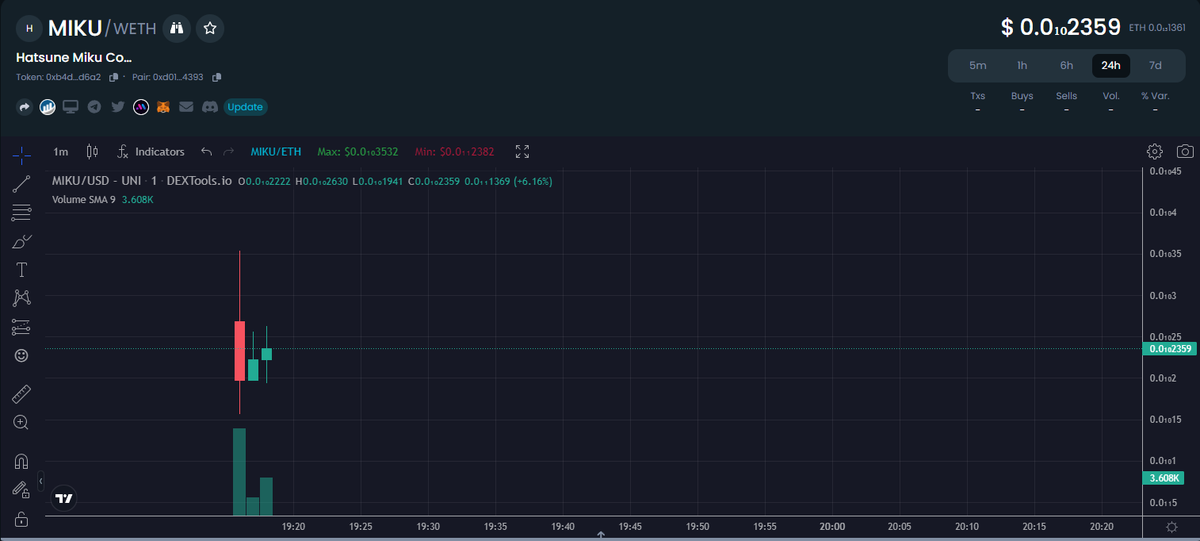Click the email envelope icon
The height and width of the screenshot is (541, 1200).
click(x=187, y=106)
